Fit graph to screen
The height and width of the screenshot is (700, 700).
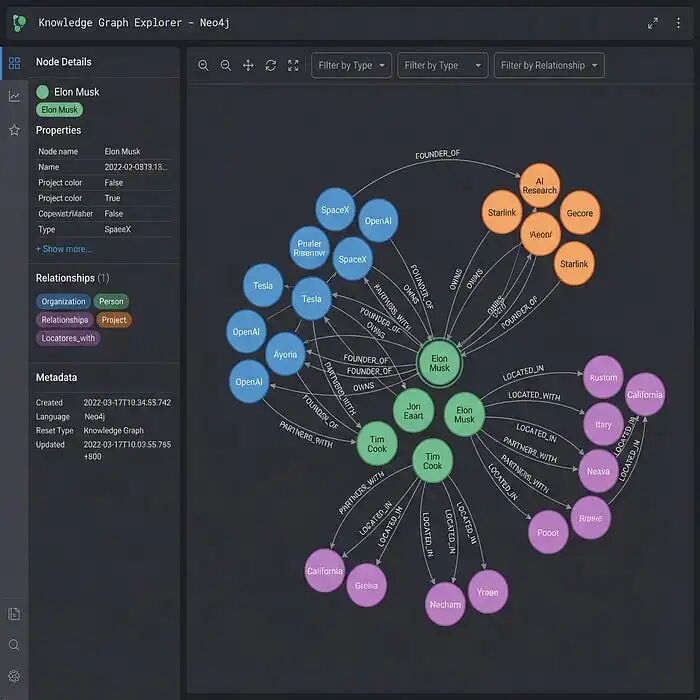tap(293, 66)
